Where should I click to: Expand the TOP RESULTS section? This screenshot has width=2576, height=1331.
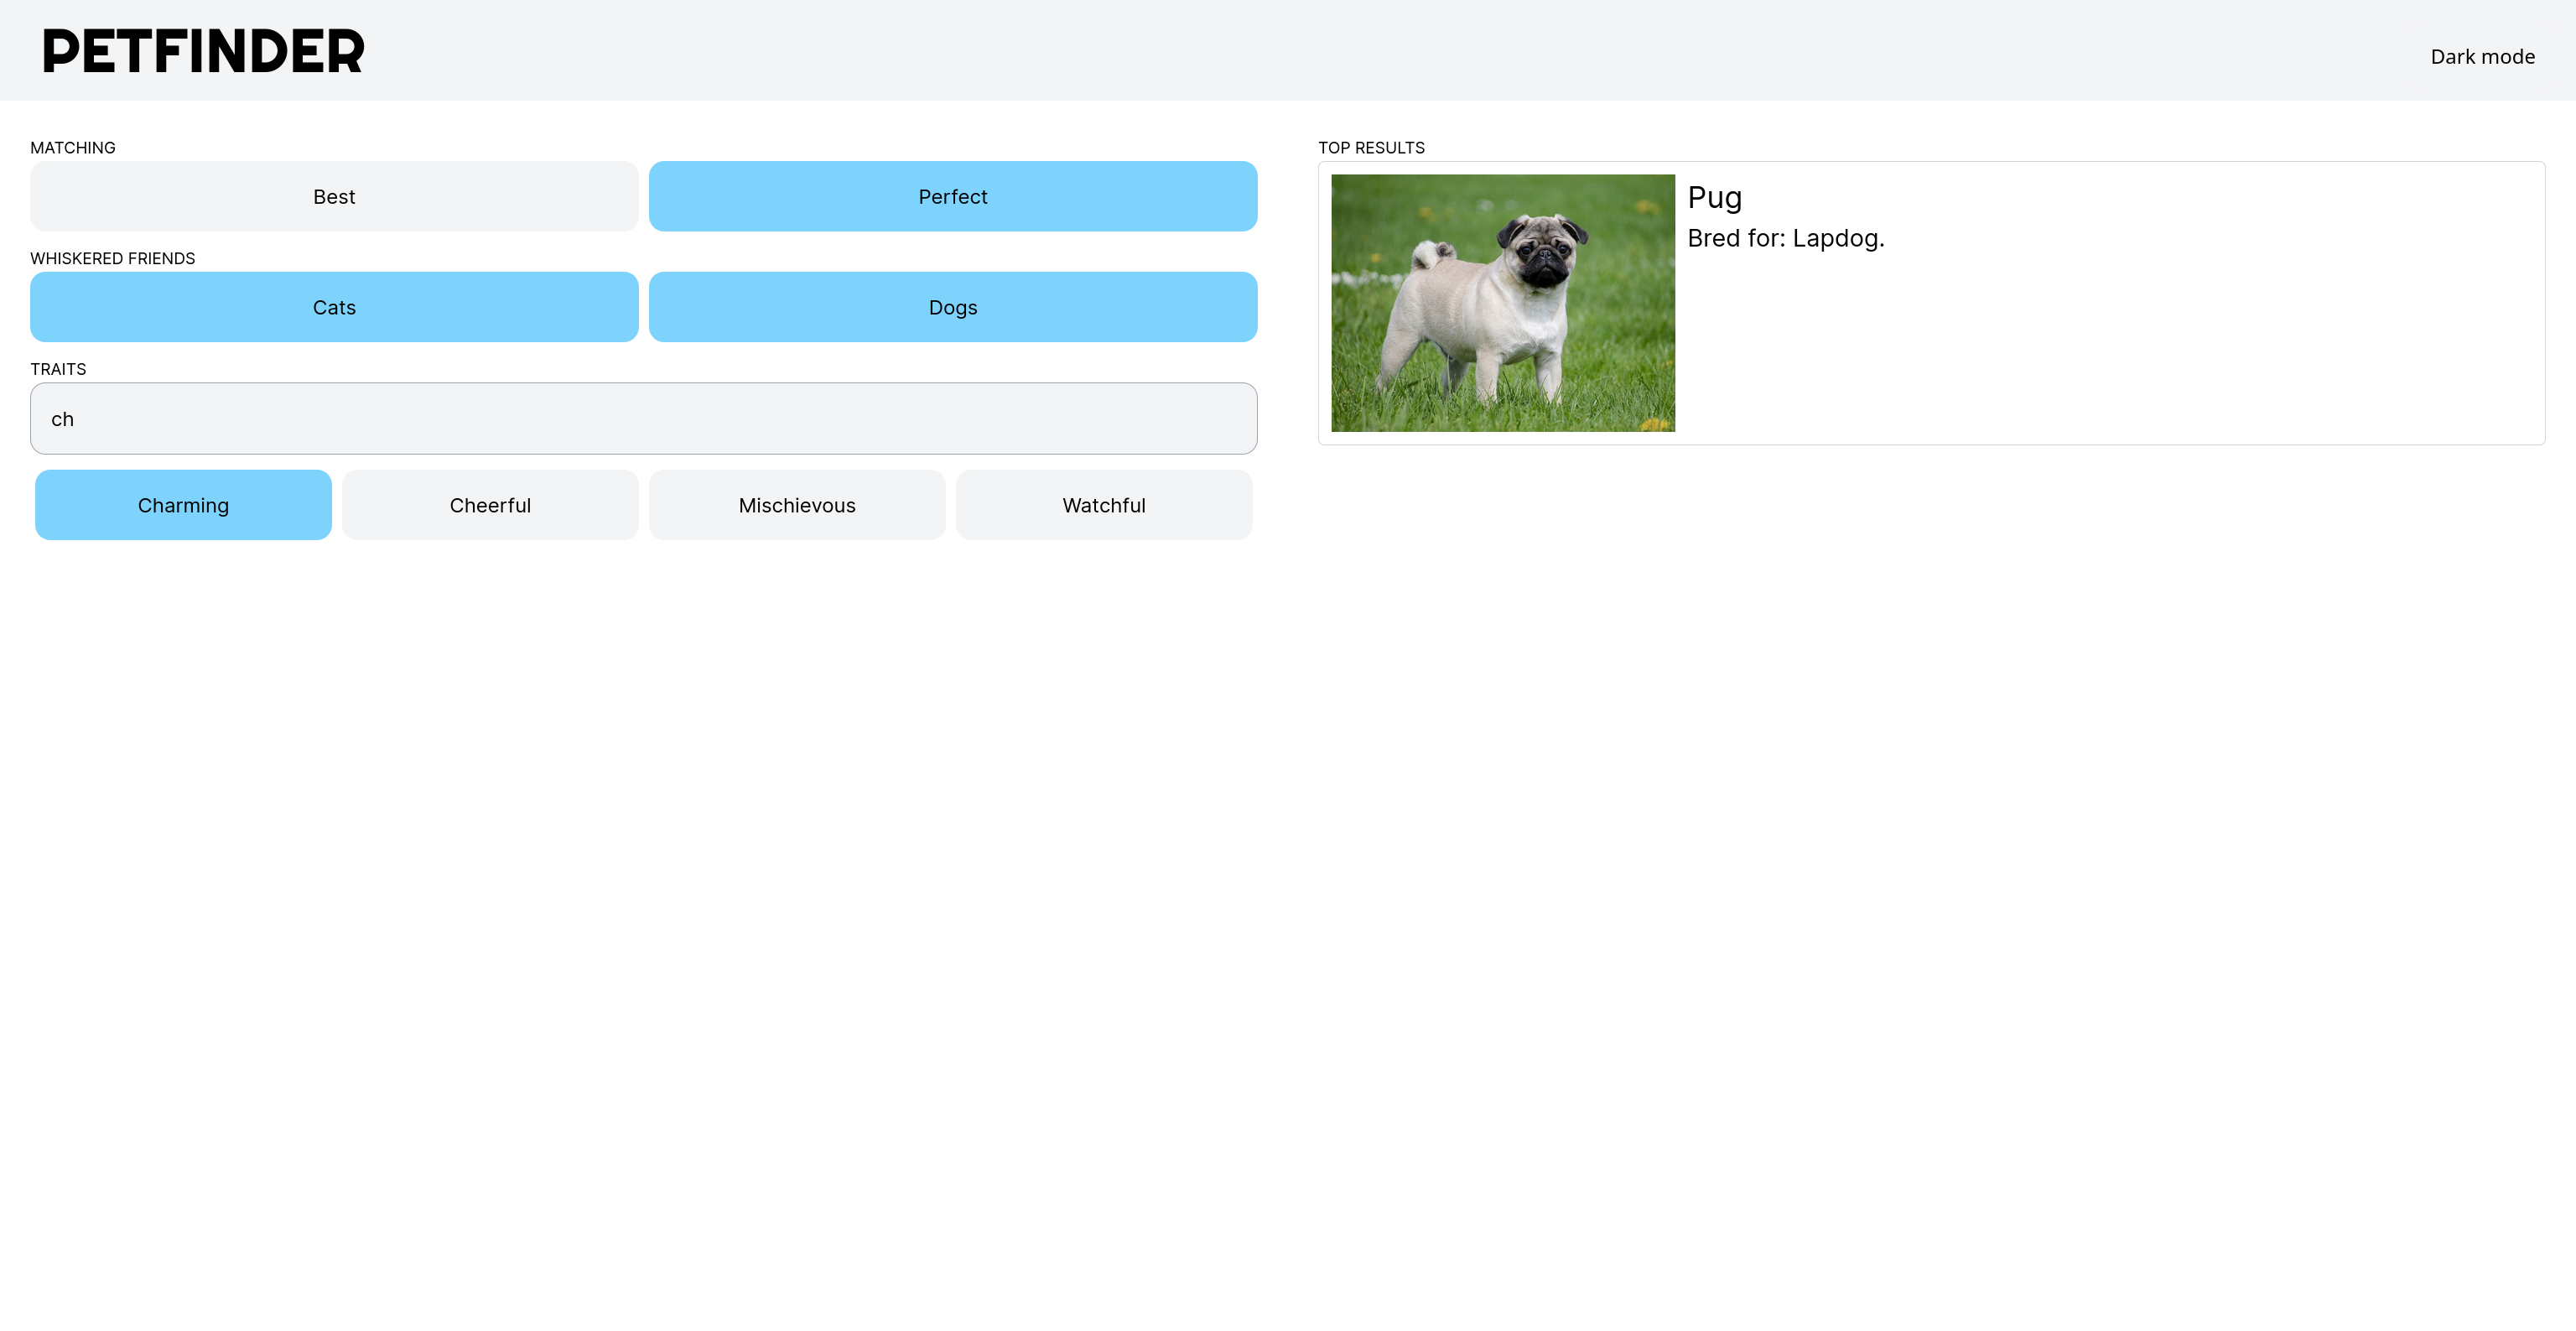pos(1371,149)
